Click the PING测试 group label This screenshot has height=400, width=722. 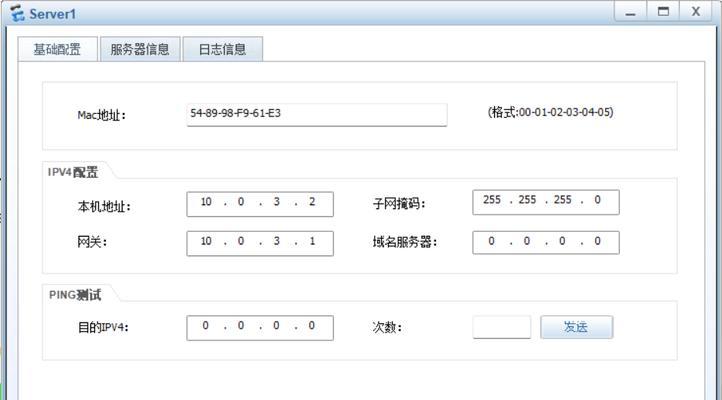[75, 295]
